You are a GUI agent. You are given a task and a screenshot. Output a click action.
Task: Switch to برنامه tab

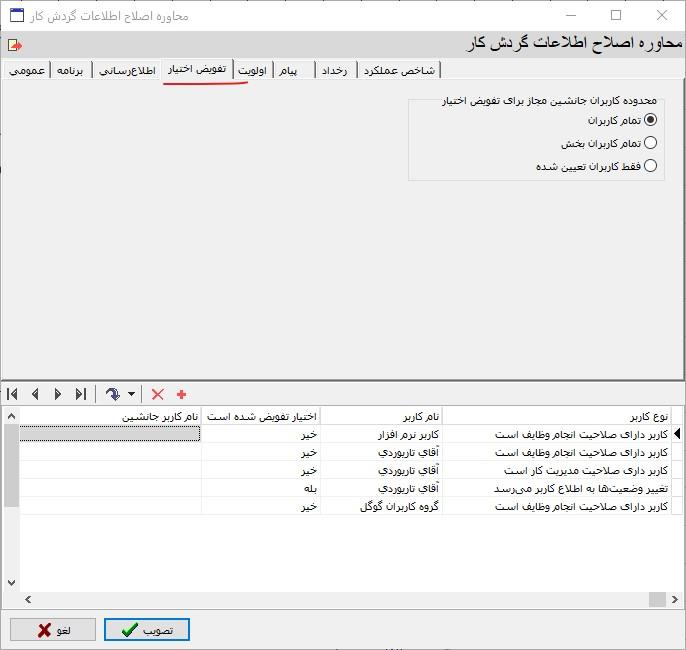pos(70,70)
